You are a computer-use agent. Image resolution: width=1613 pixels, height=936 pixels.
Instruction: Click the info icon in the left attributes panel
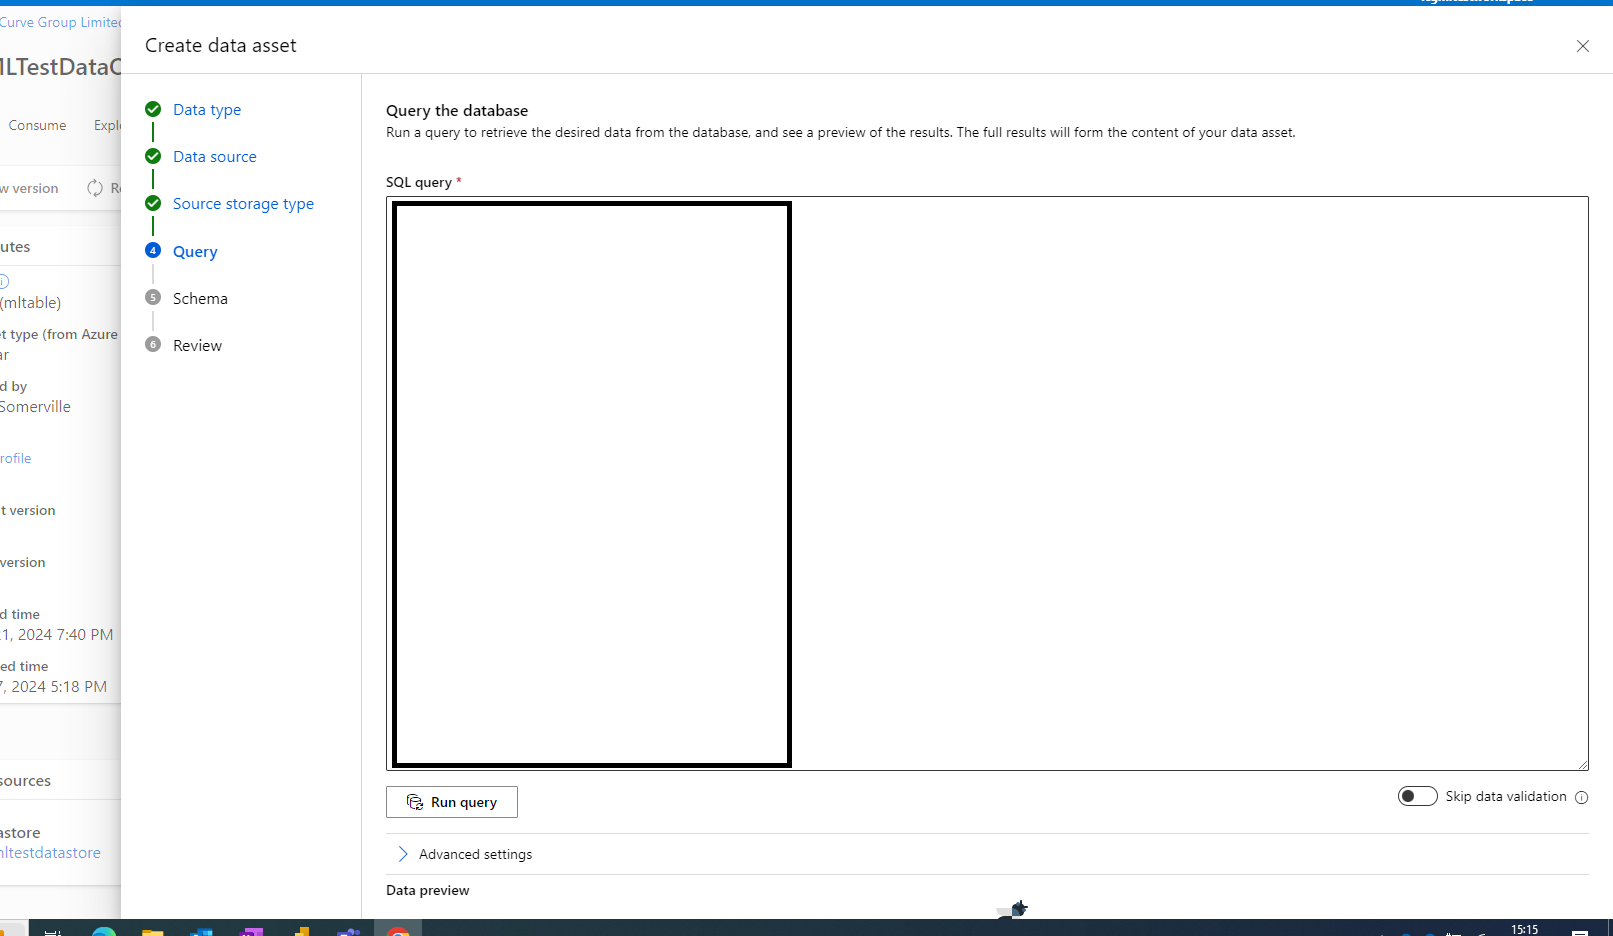[x=4, y=280]
